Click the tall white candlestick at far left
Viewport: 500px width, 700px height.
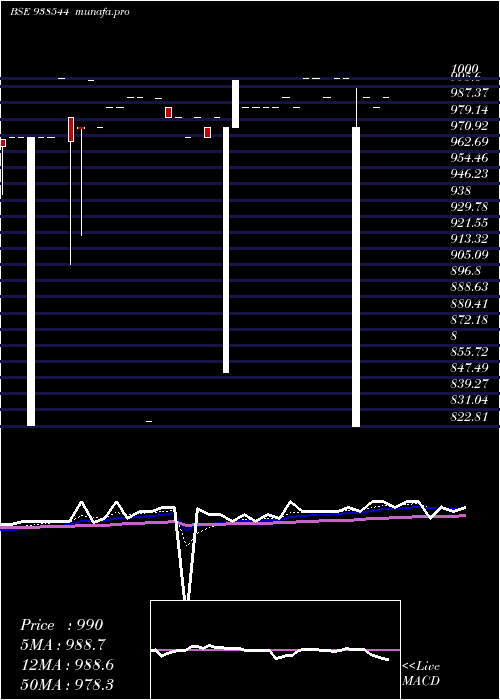pos(31,281)
